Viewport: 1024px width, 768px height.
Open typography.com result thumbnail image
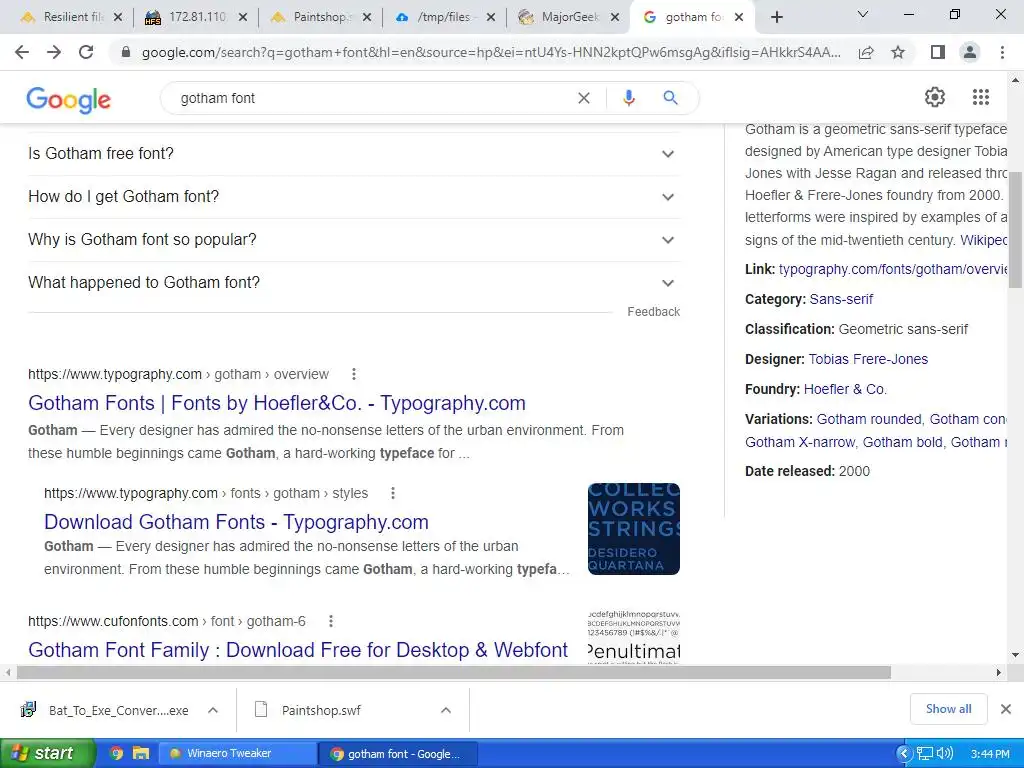click(633, 529)
